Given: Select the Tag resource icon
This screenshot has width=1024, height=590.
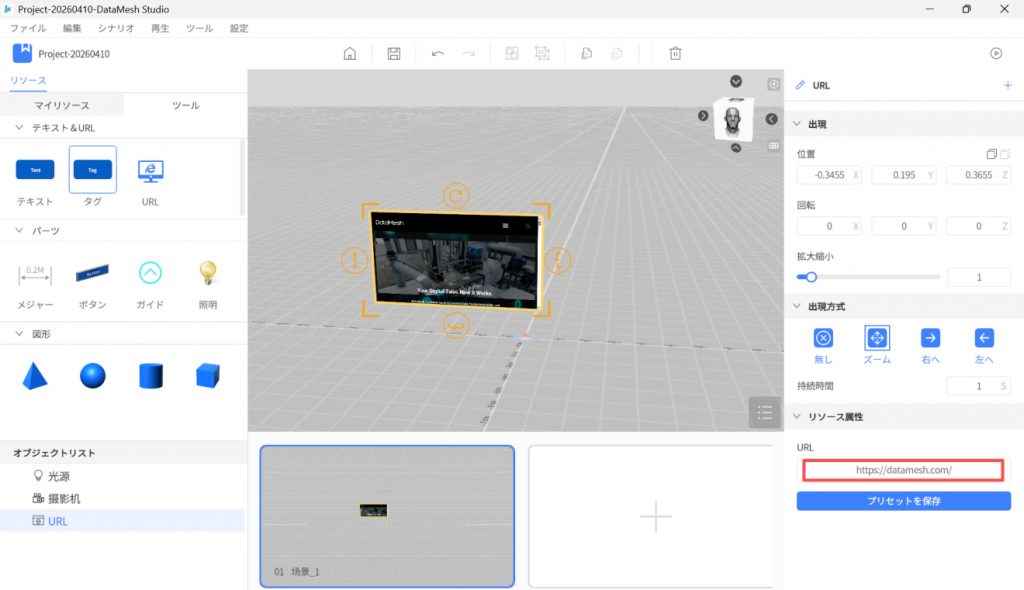Looking at the screenshot, I should [x=93, y=170].
